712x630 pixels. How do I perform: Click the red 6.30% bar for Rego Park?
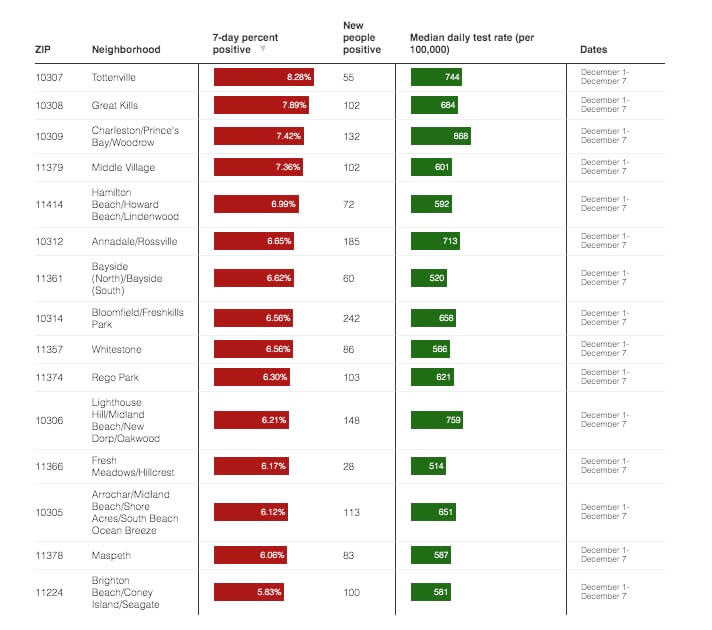(252, 377)
